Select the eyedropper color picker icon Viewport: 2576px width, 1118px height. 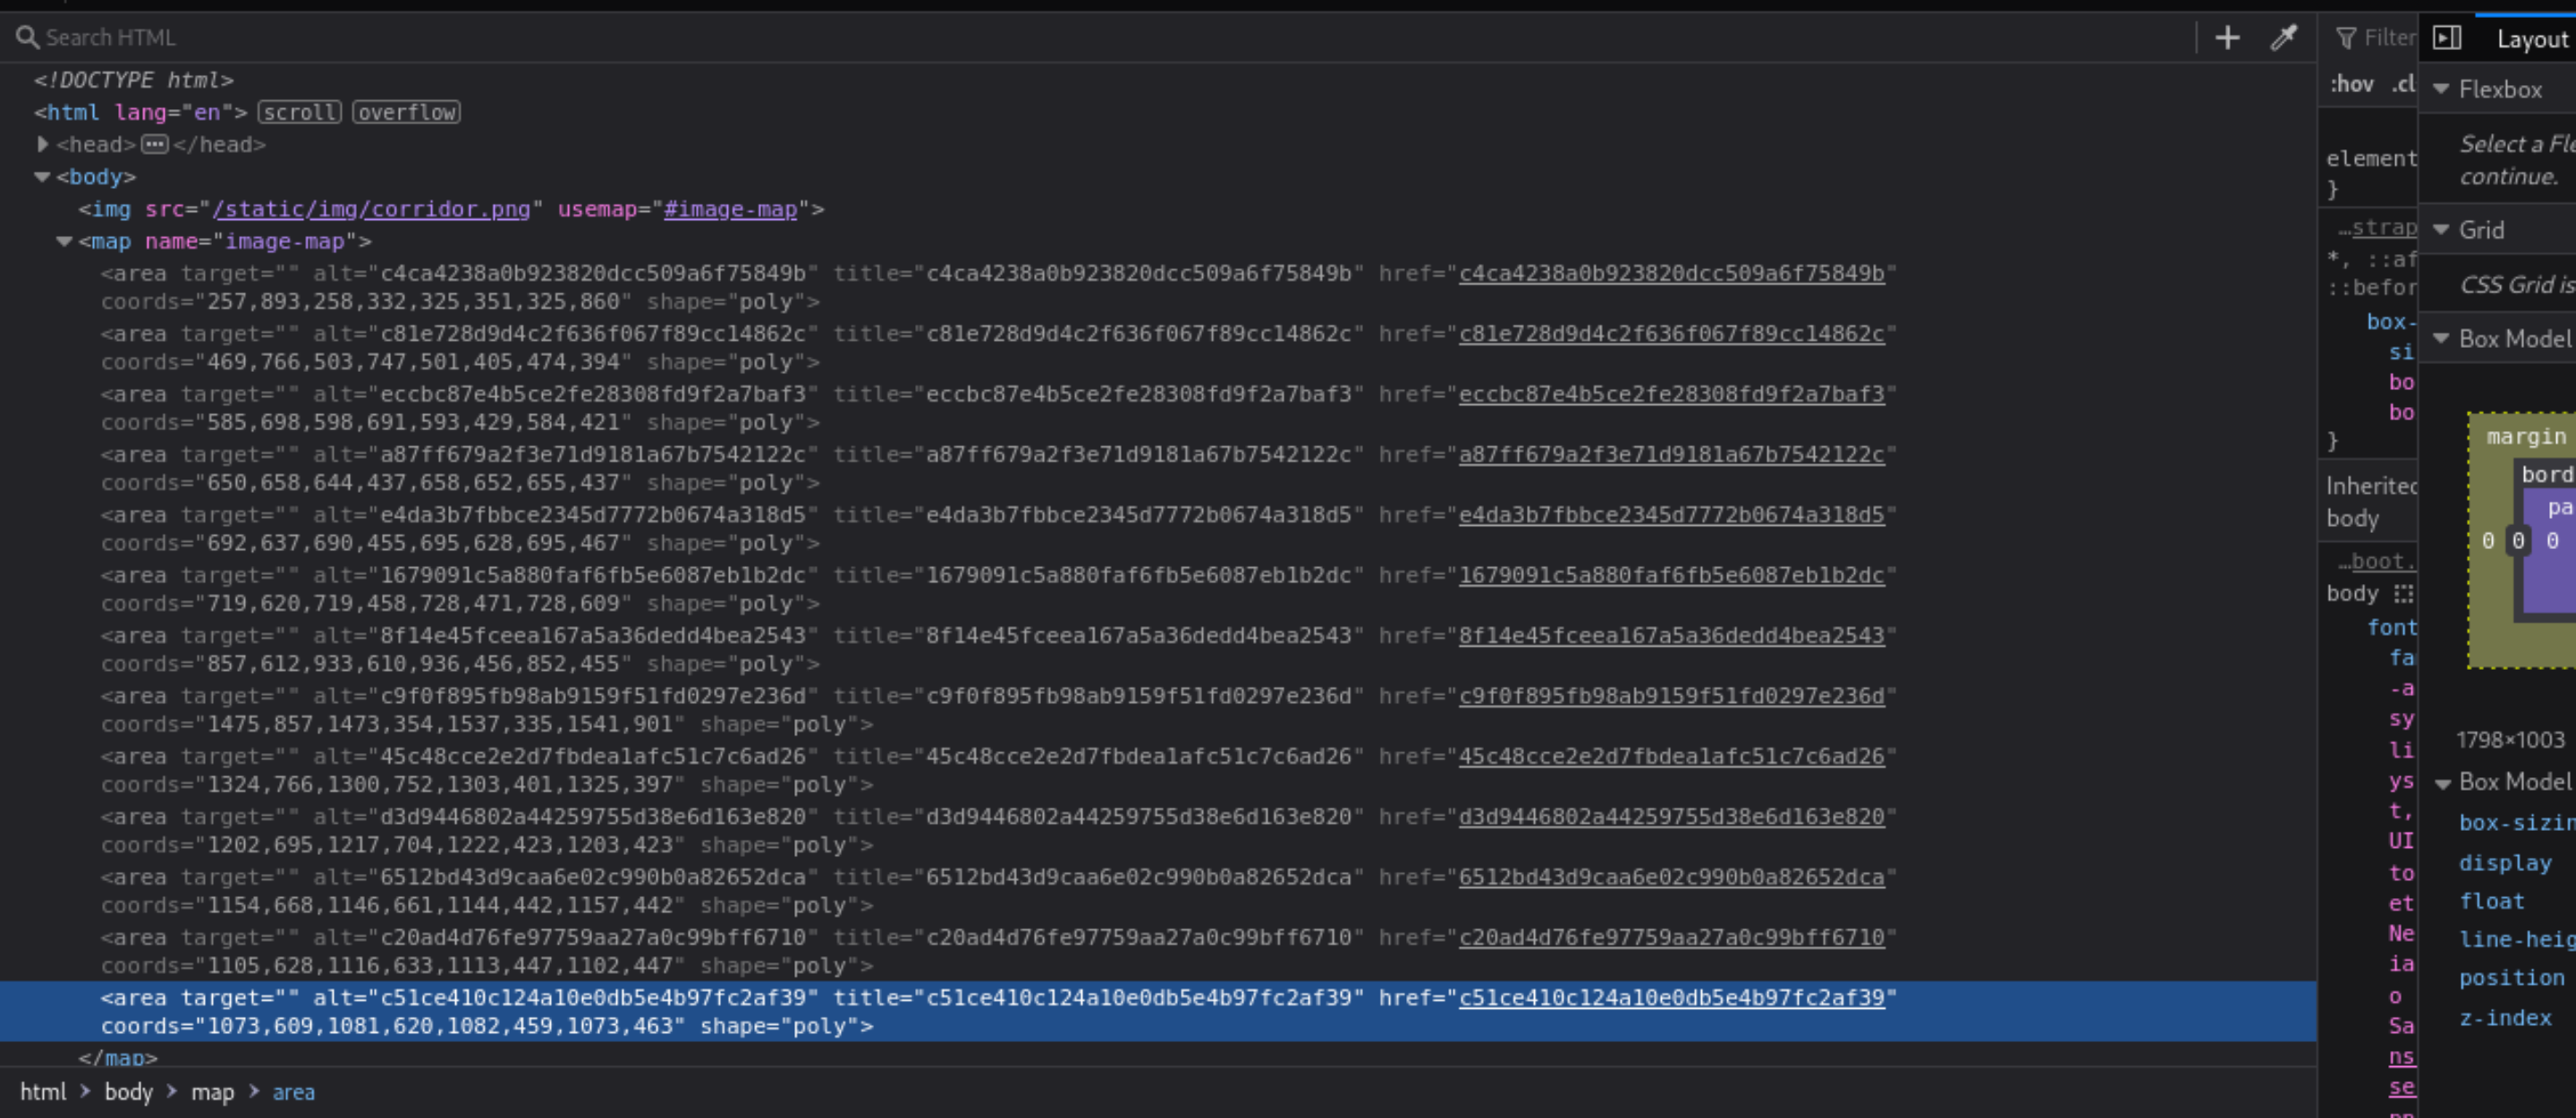pos(2283,38)
